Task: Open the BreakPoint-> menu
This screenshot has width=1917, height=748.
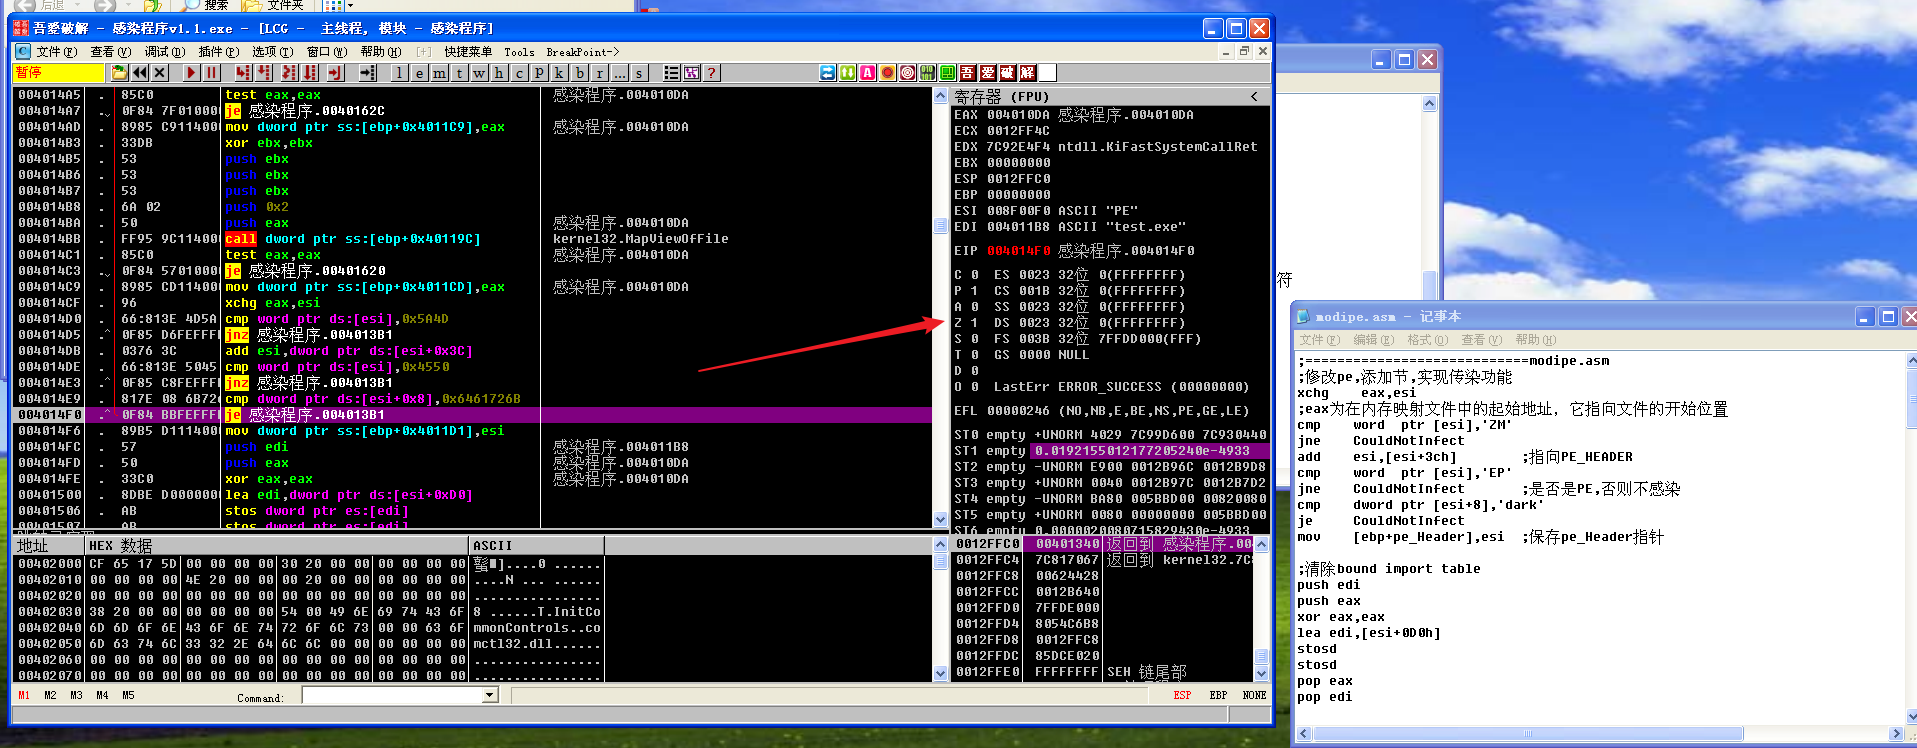Action: [582, 51]
